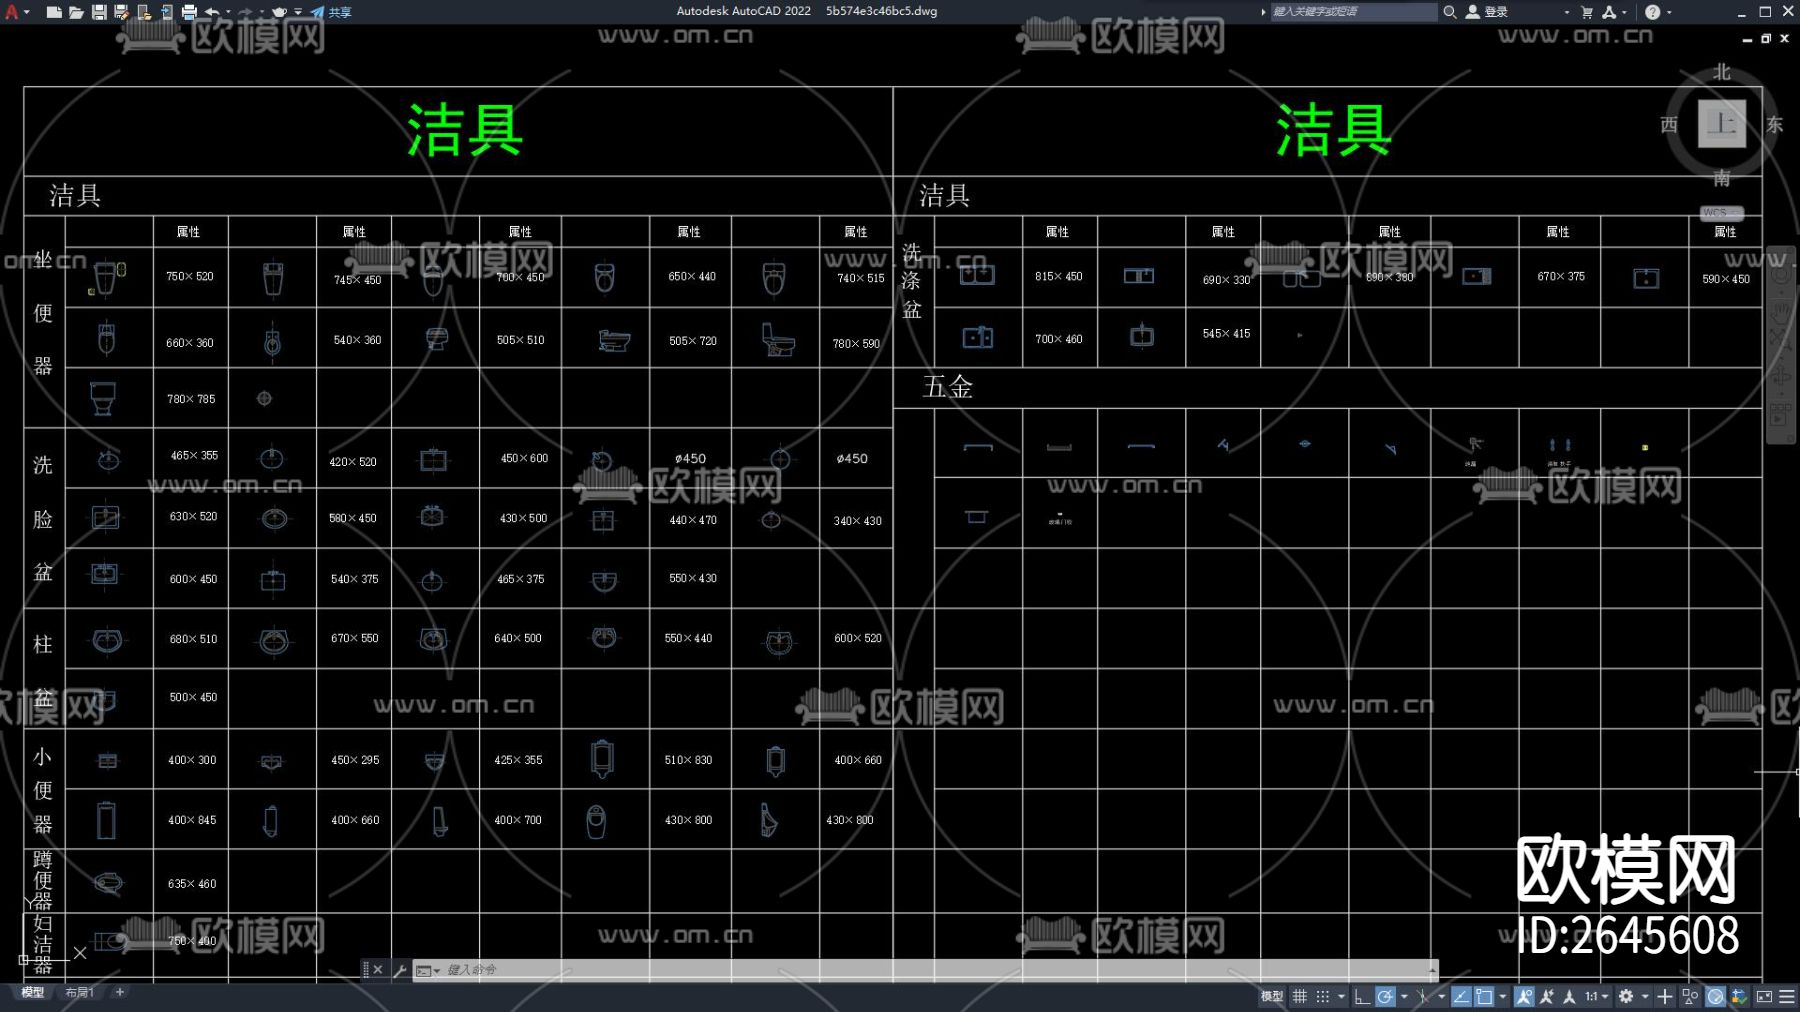This screenshot has height=1012, width=1800.
Task: Open the customization gear in the status bar
Action: 1626,996
